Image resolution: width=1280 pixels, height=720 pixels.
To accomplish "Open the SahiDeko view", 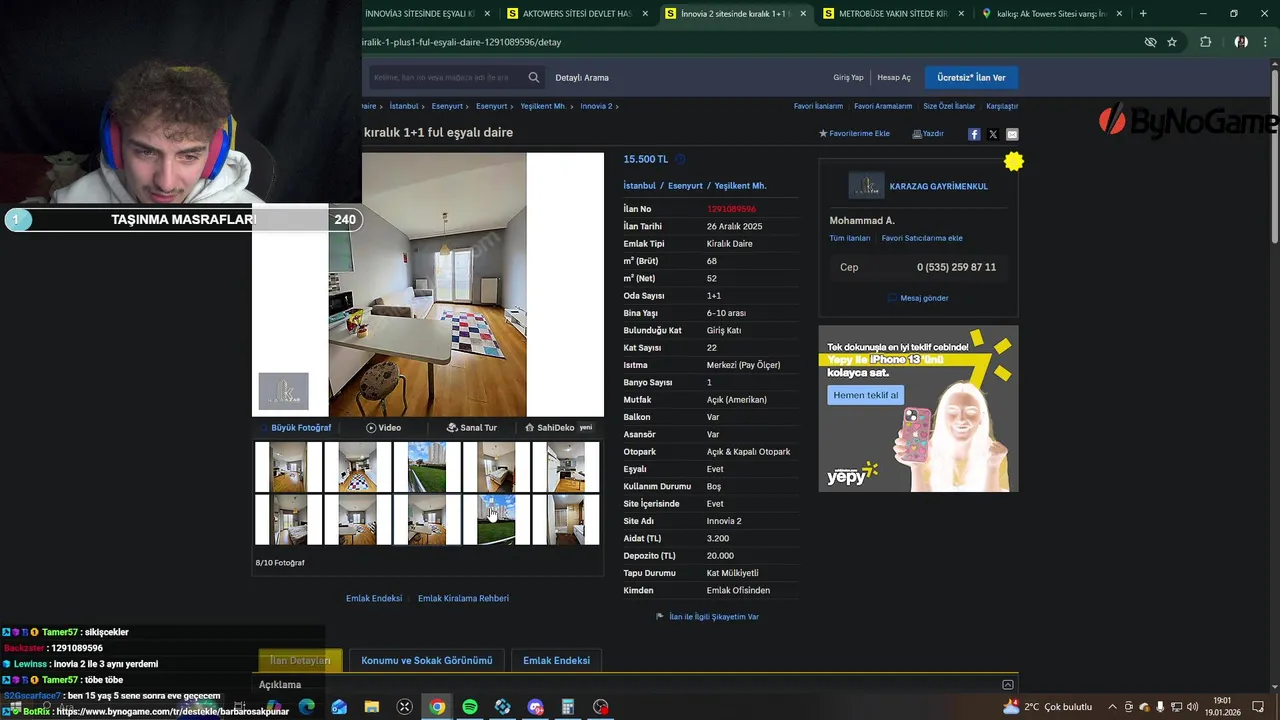I will 558,428.
